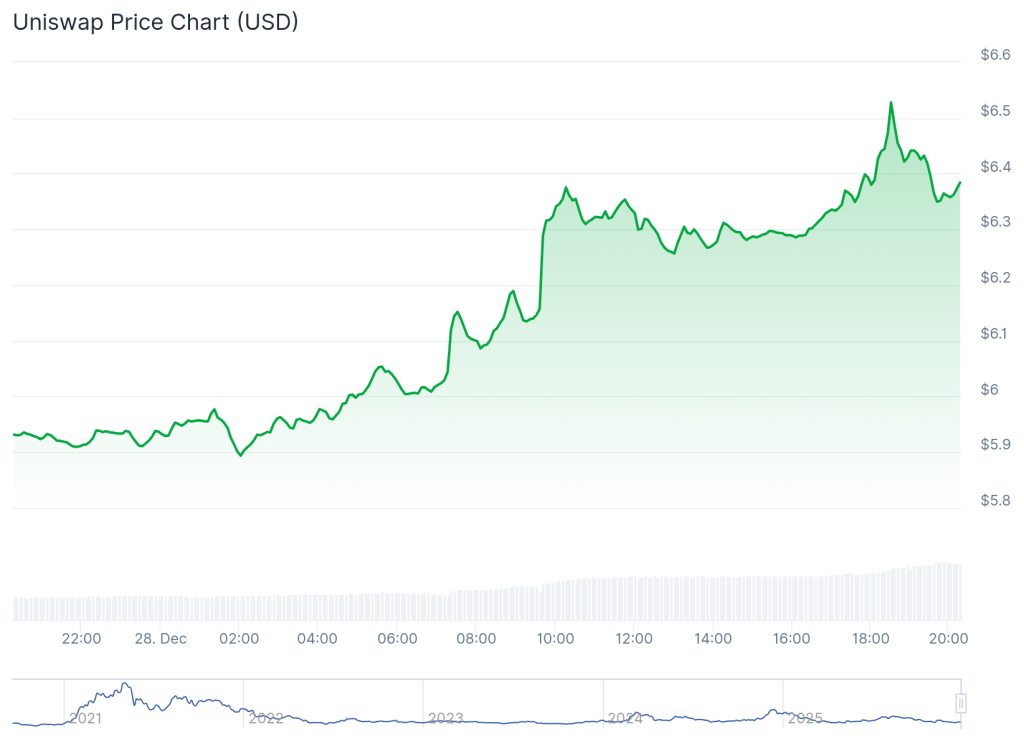Click the volume bars below 14:00
1024x747 pixels.
(713, 598)
